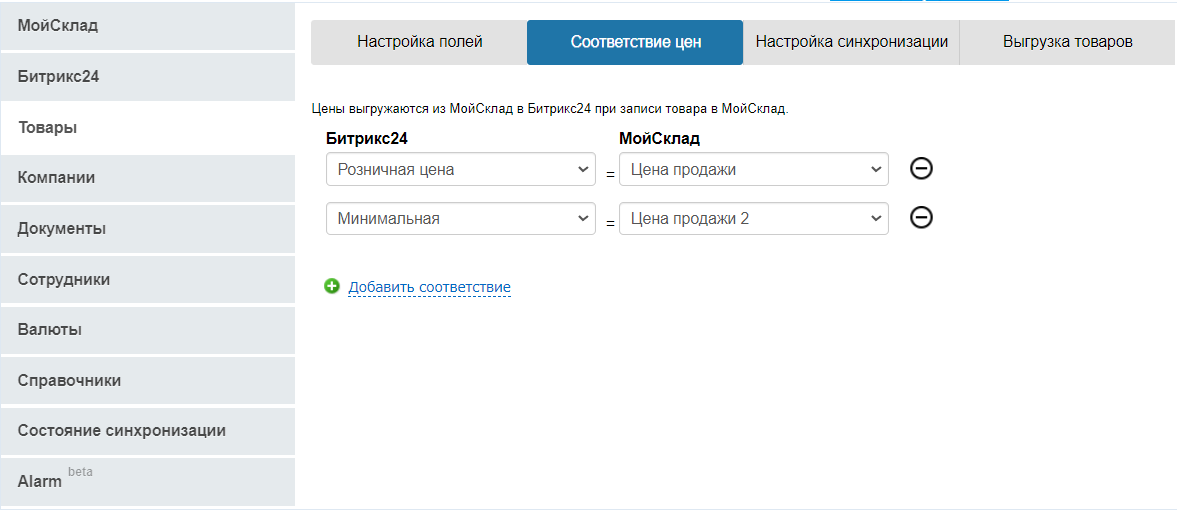1177x511 pixels.
Task: Go to Справочники in sidebar
Action: (x=148, y=380)
